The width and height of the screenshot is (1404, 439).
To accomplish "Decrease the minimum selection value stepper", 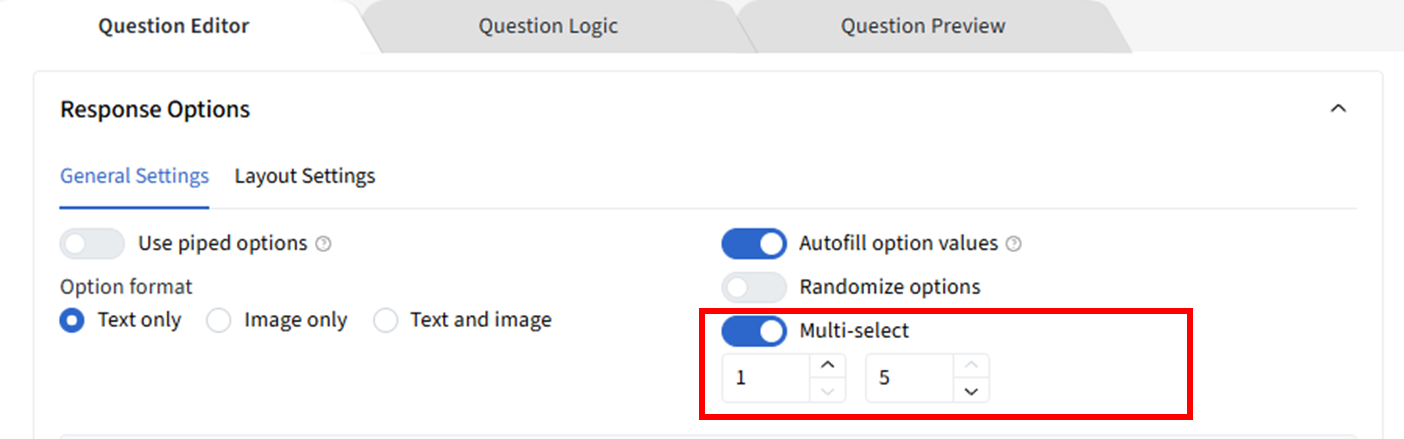I will (x=827, y=391).
